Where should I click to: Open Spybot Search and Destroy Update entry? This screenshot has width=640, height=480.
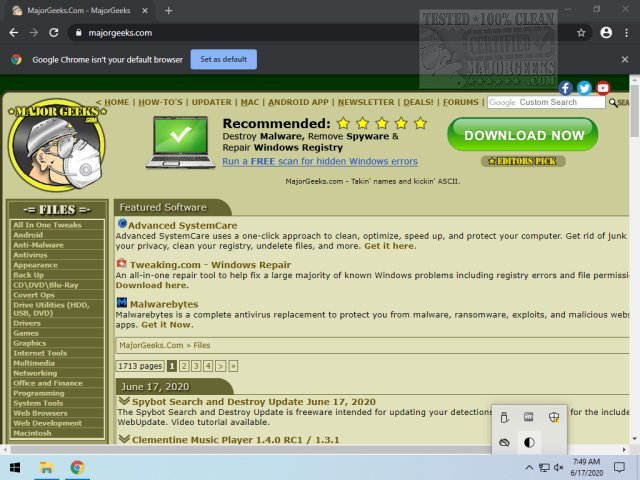coord(253,402)
